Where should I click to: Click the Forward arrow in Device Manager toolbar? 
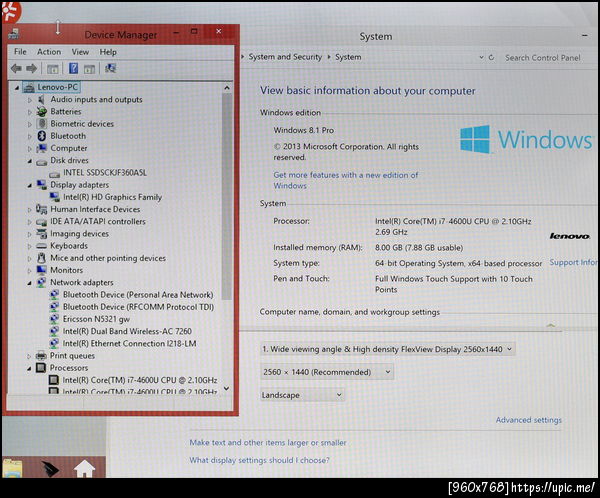(x=31, y=69)
